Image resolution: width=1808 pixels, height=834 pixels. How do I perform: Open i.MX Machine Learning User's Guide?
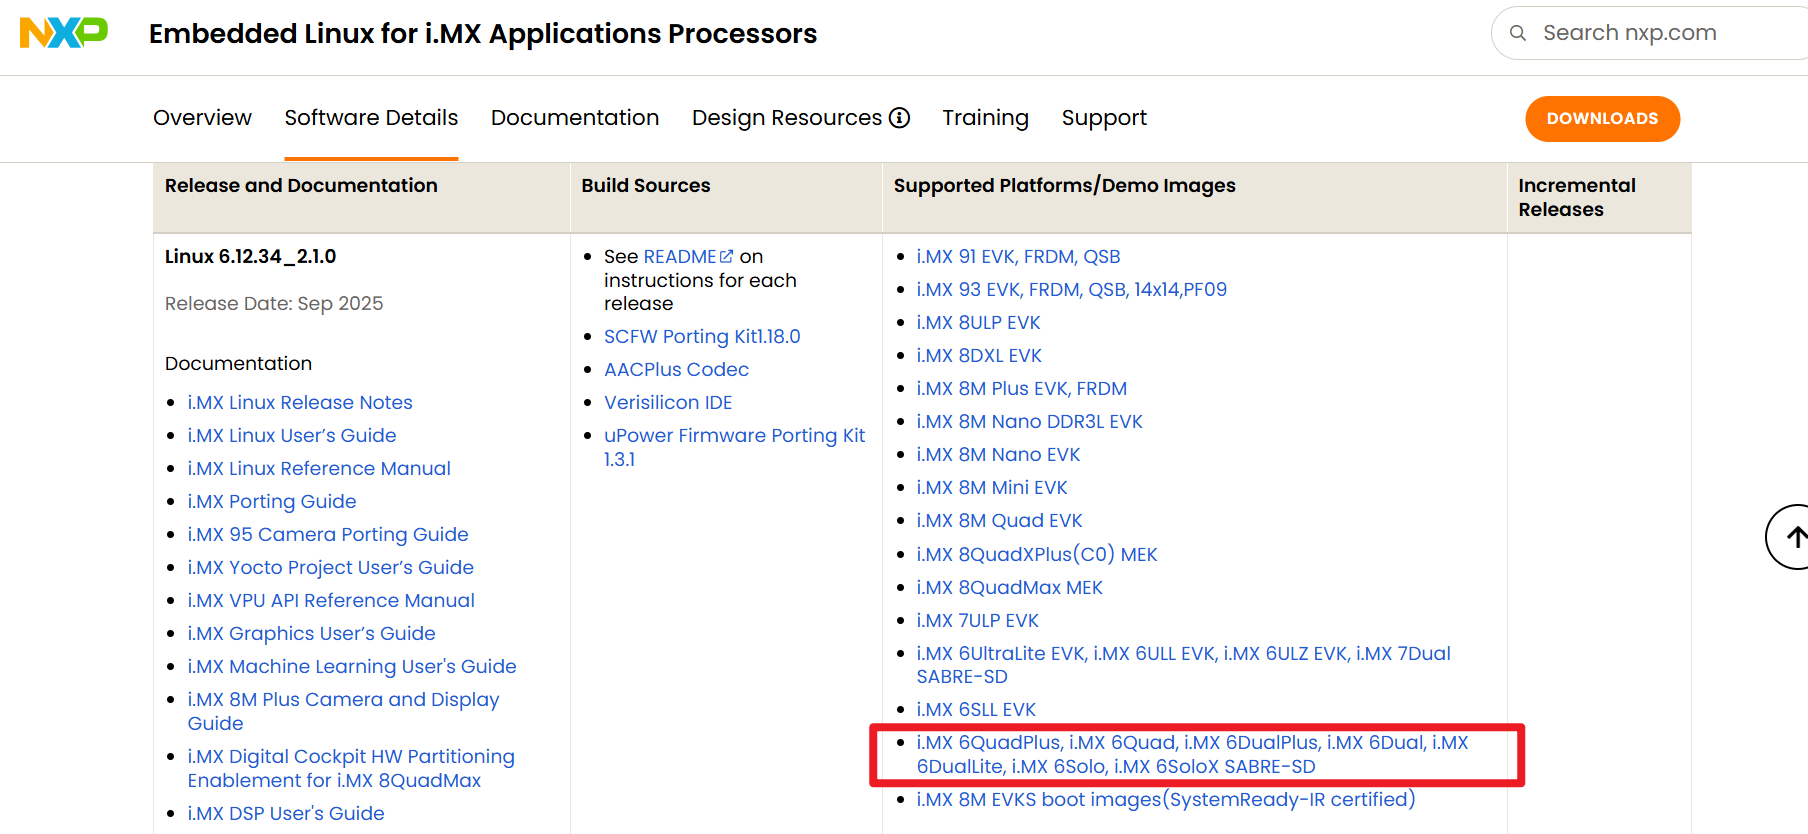pyautogui.click(x=352, y=666)
